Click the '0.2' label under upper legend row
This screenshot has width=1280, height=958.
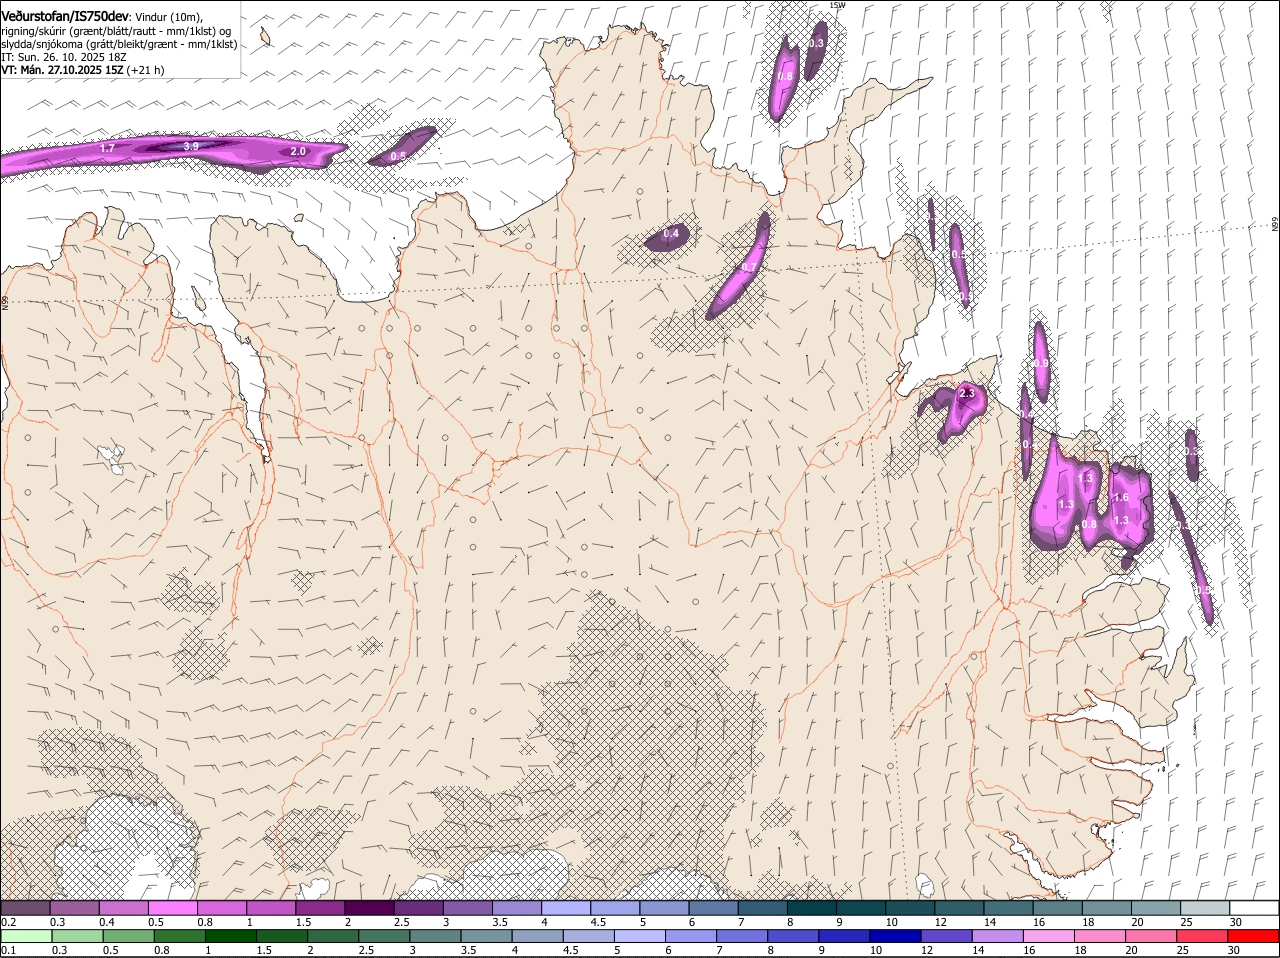(8, 922)
